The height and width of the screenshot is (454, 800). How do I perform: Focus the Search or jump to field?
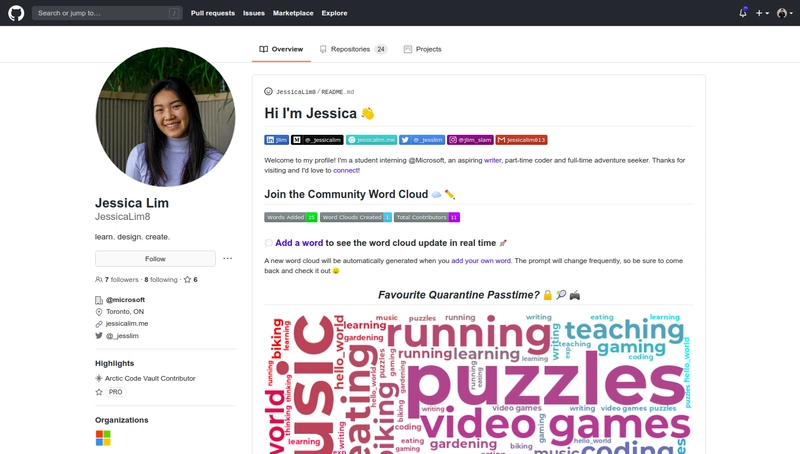[x=107, y=13]
